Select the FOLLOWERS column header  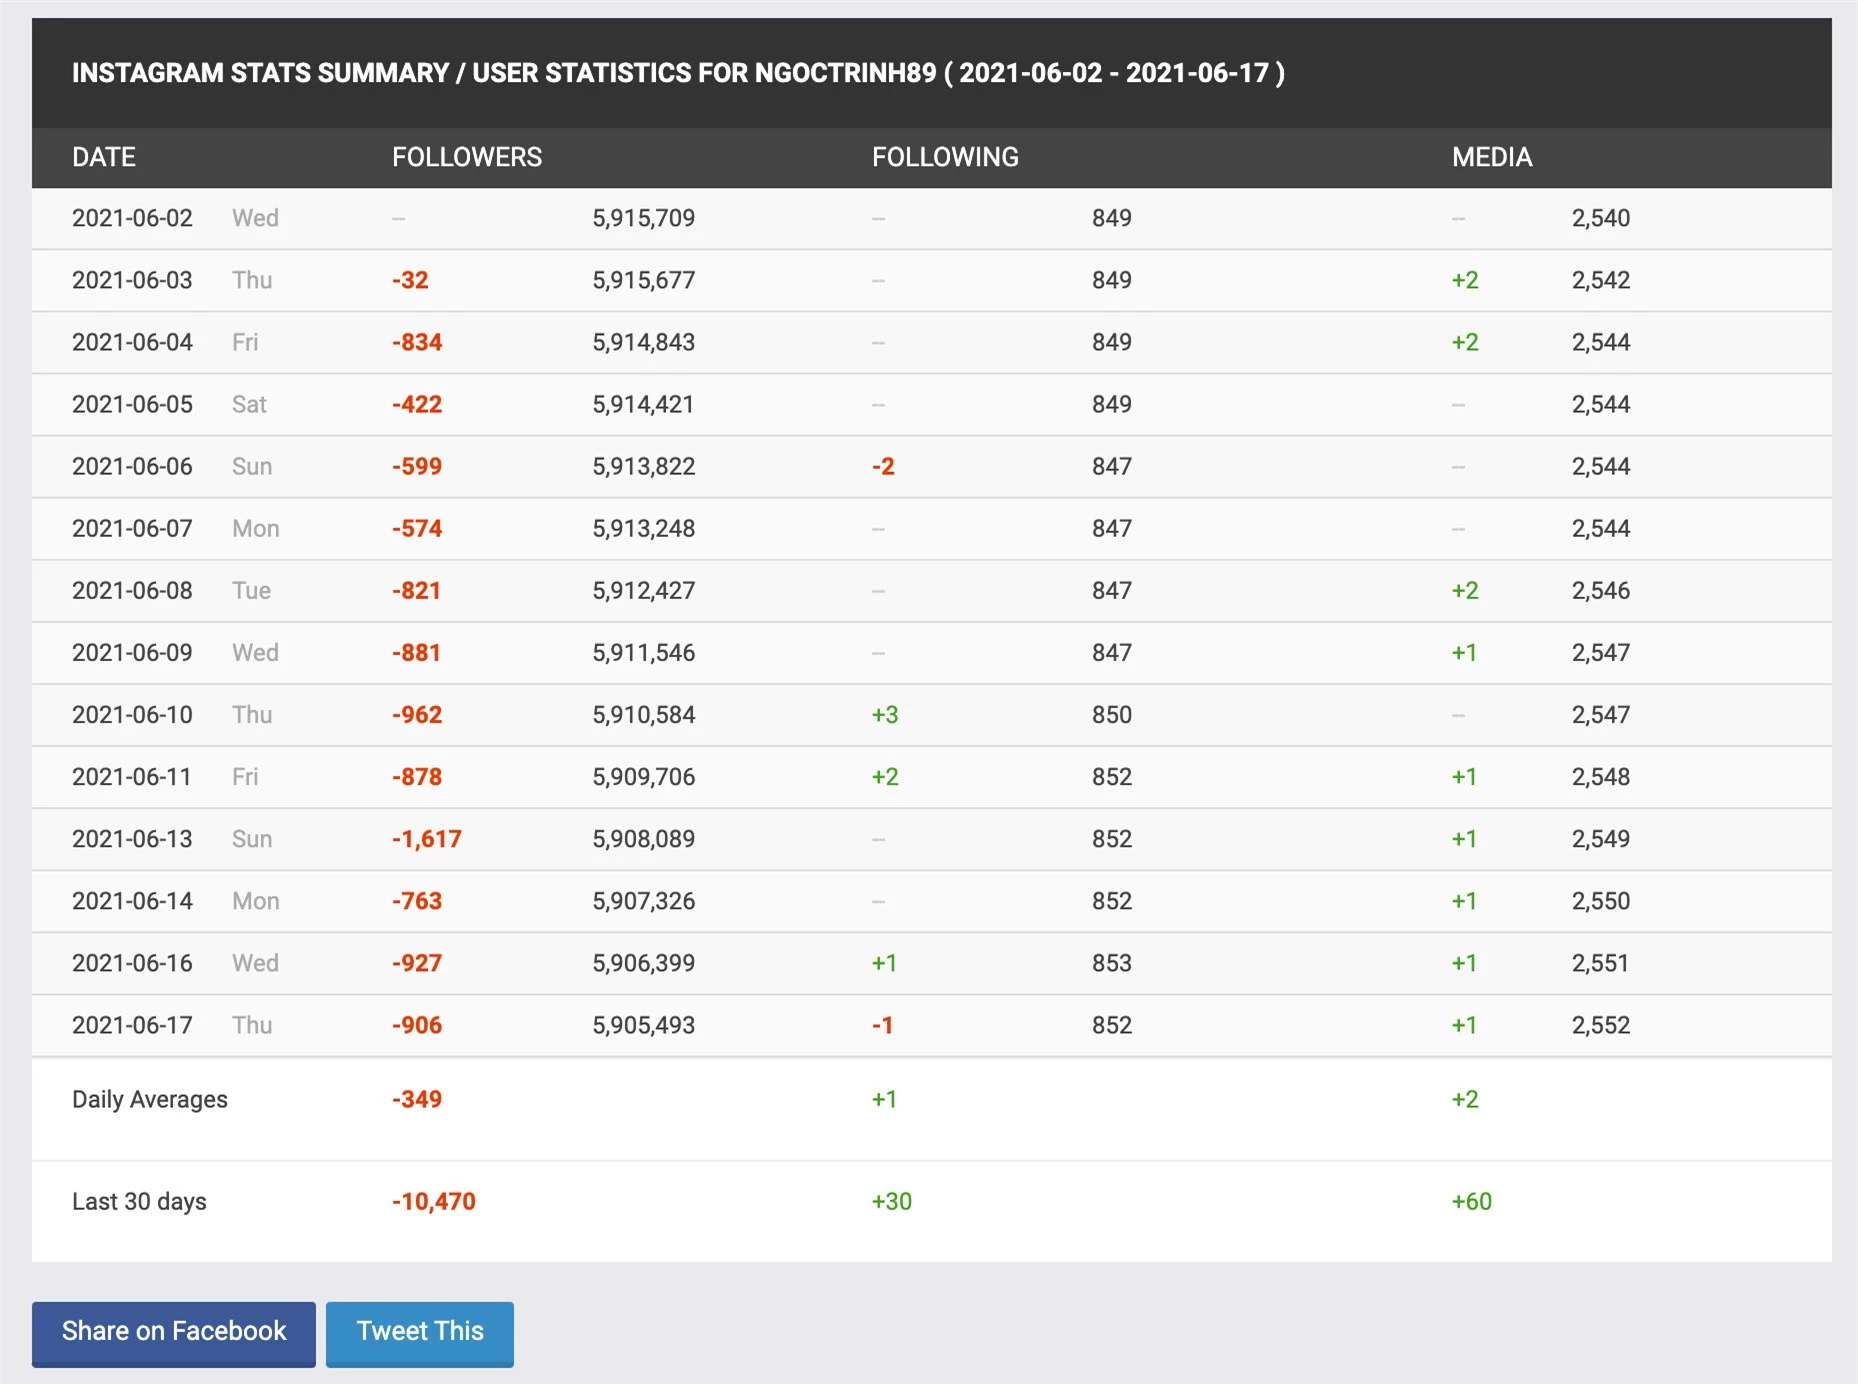pos(467,157)
